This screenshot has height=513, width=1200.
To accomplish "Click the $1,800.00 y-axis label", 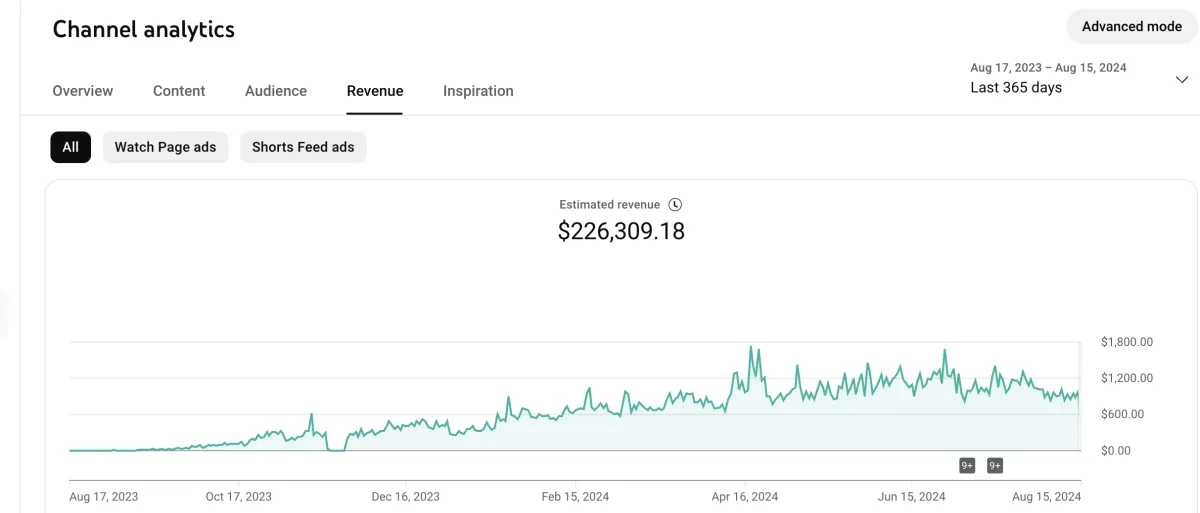I will [1126, 342].
